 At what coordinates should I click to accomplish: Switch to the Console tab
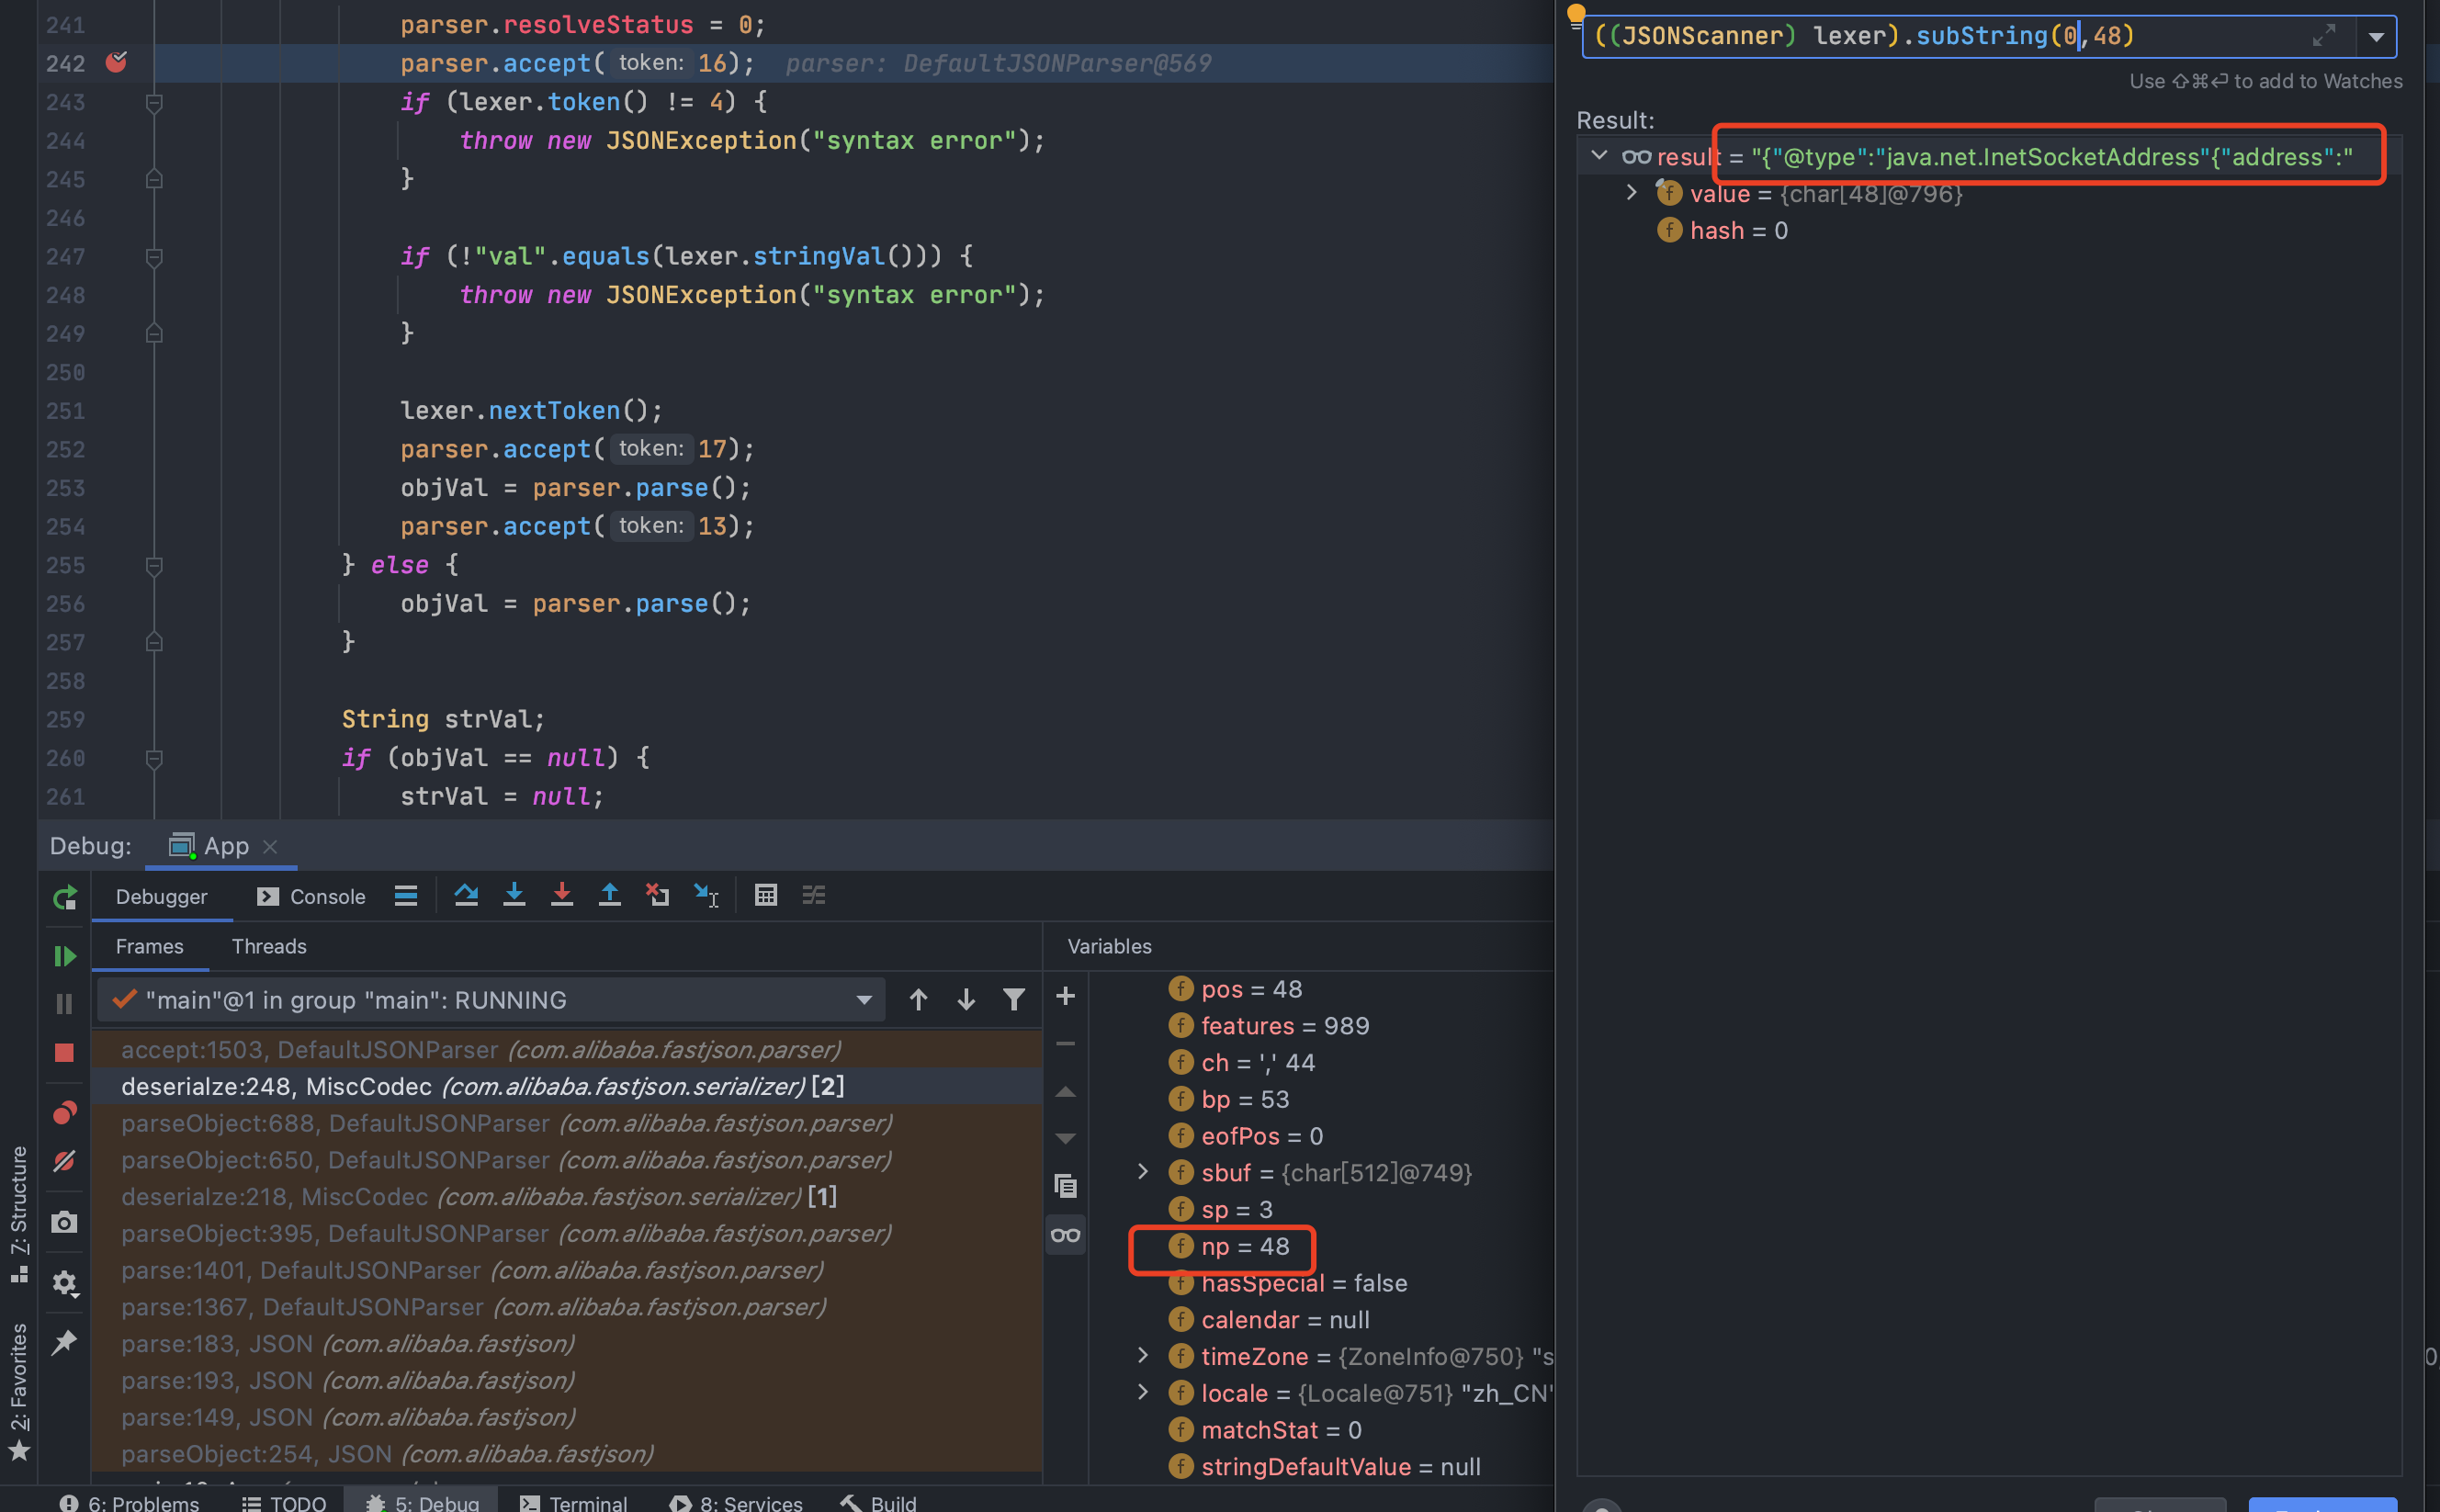(311, 896)
